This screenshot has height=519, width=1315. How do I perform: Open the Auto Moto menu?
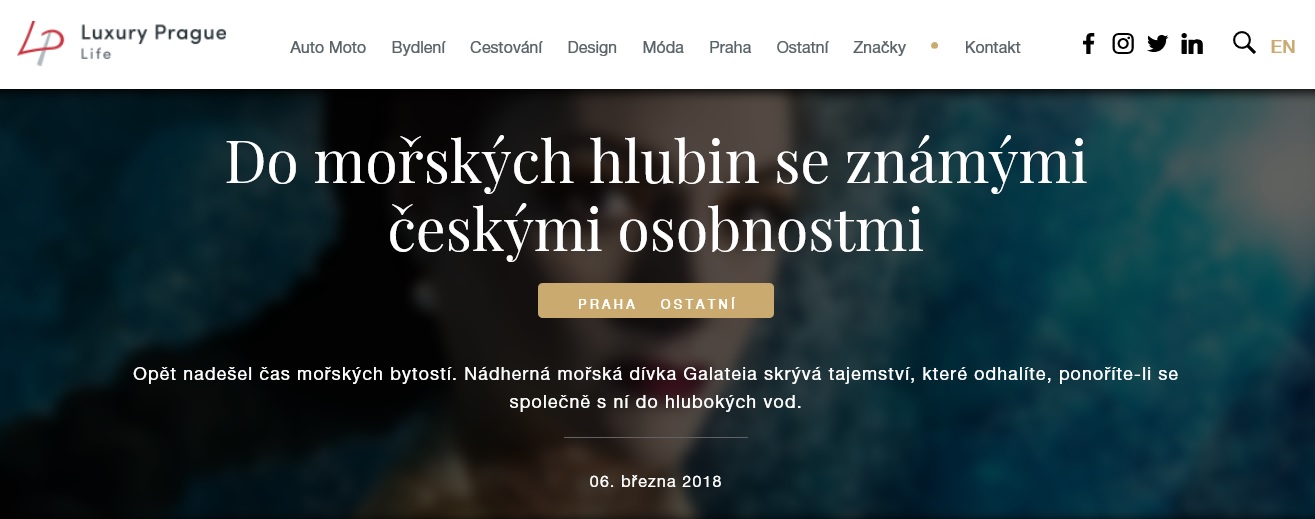(x=328, y=47)
